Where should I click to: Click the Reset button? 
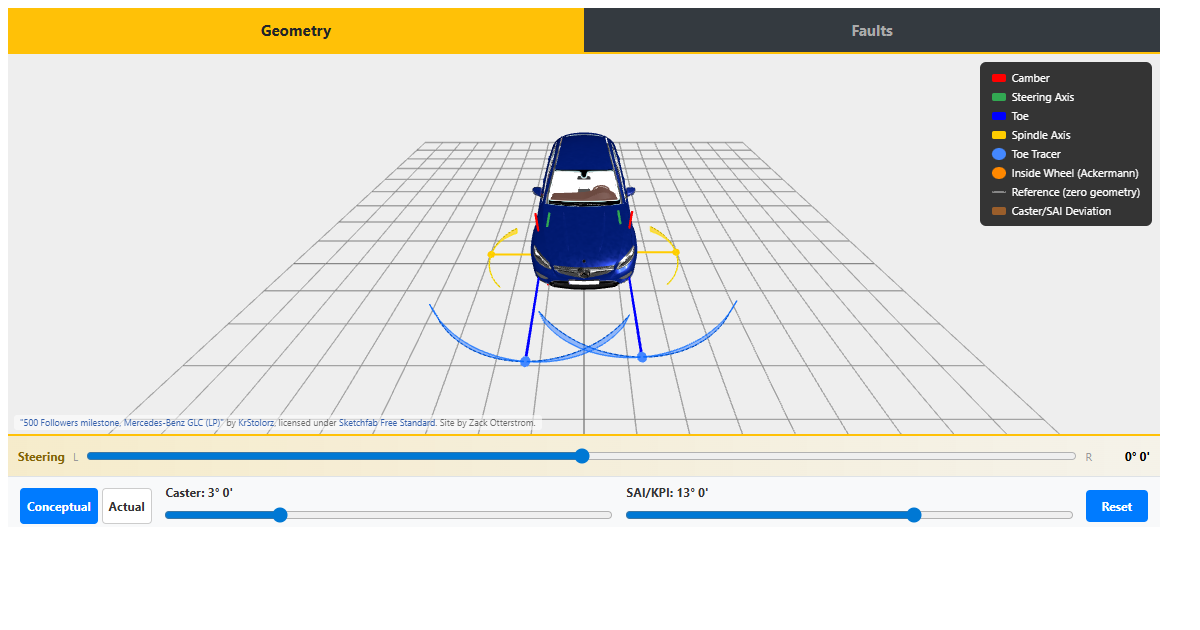click(x=1117, y=506)
